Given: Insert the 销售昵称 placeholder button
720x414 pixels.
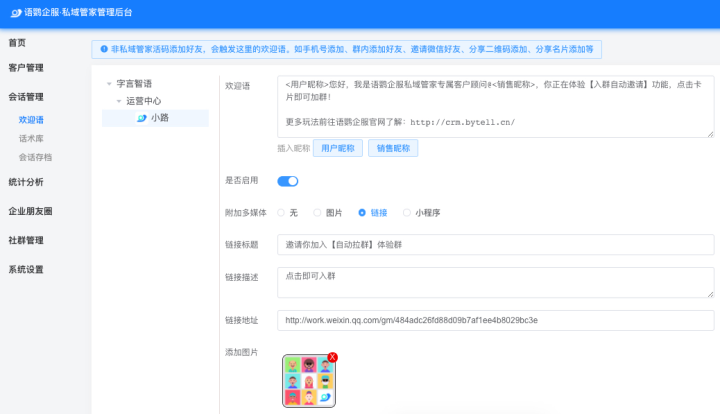Looking at the screenshot, I should coord(393,148).
